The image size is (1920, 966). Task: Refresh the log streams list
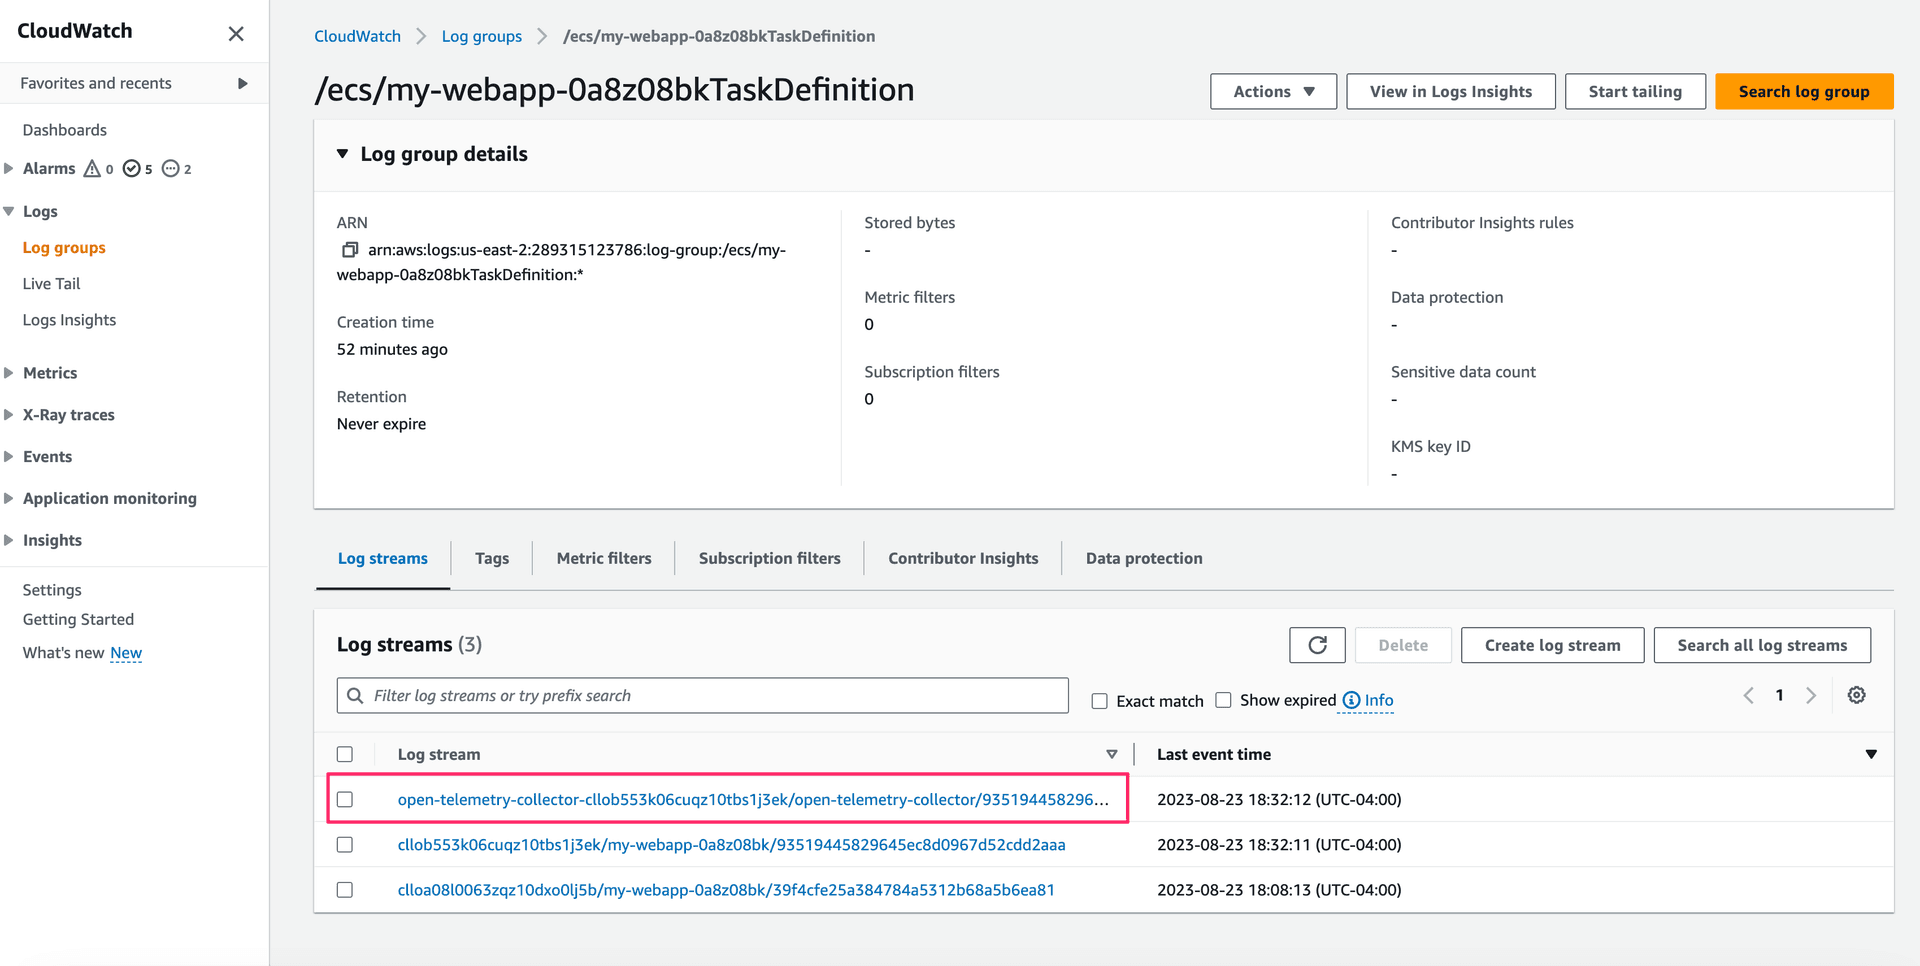pos(1317,645)
